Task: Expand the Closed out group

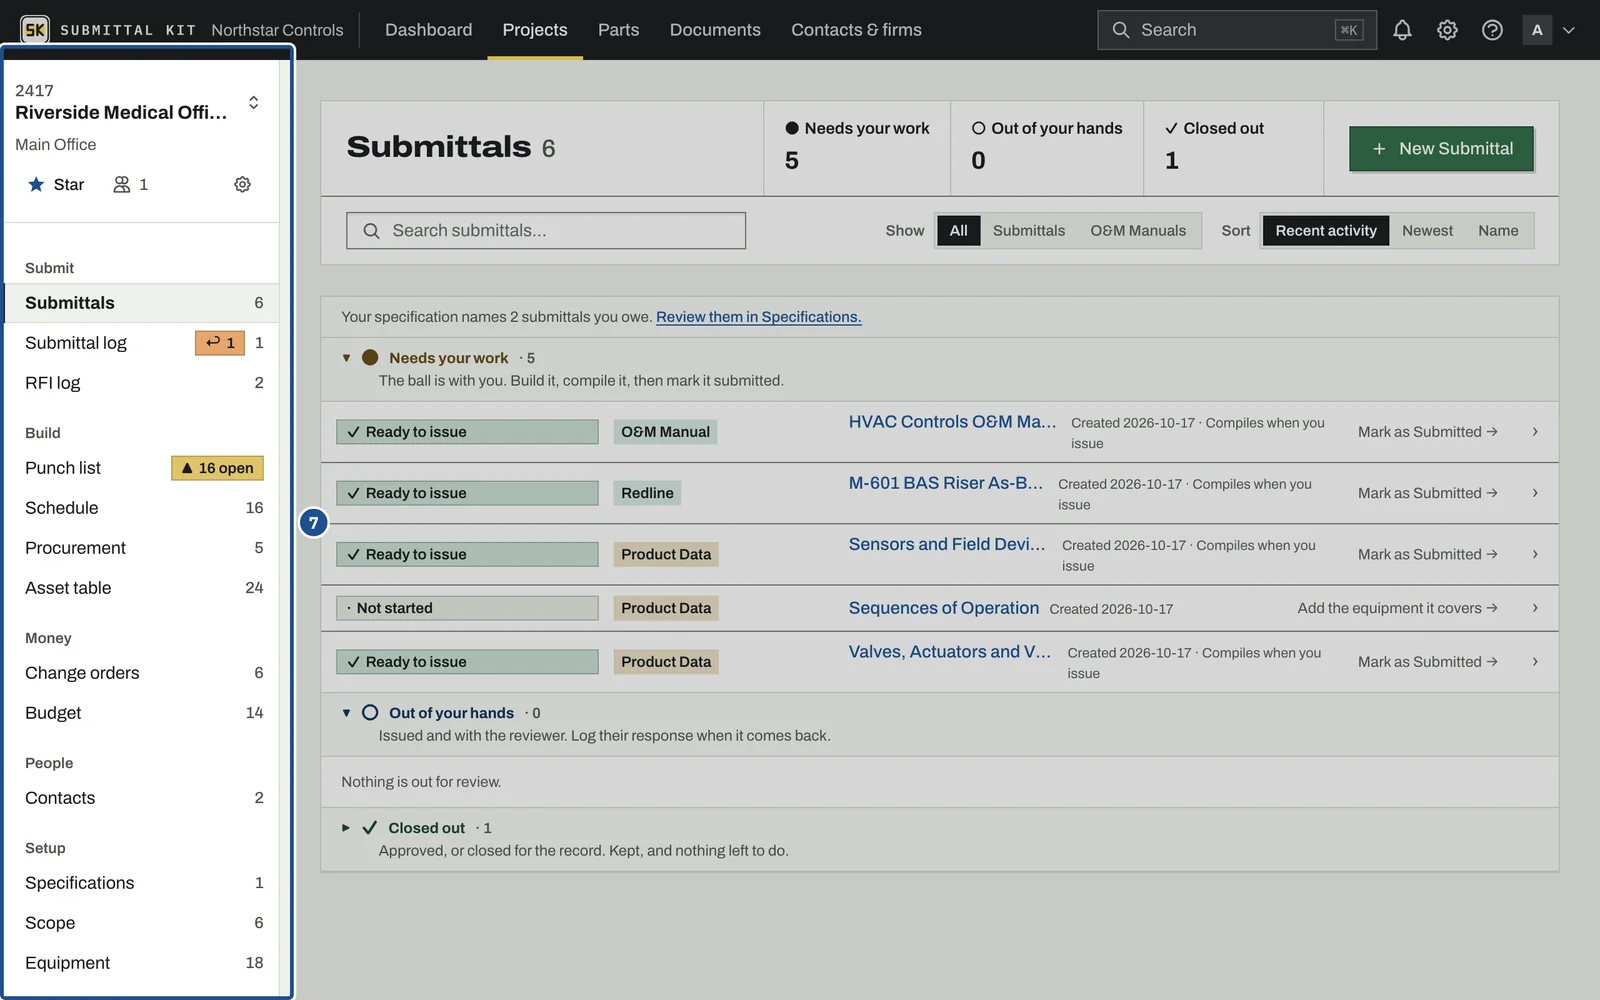Action: (x=346, y=828)
